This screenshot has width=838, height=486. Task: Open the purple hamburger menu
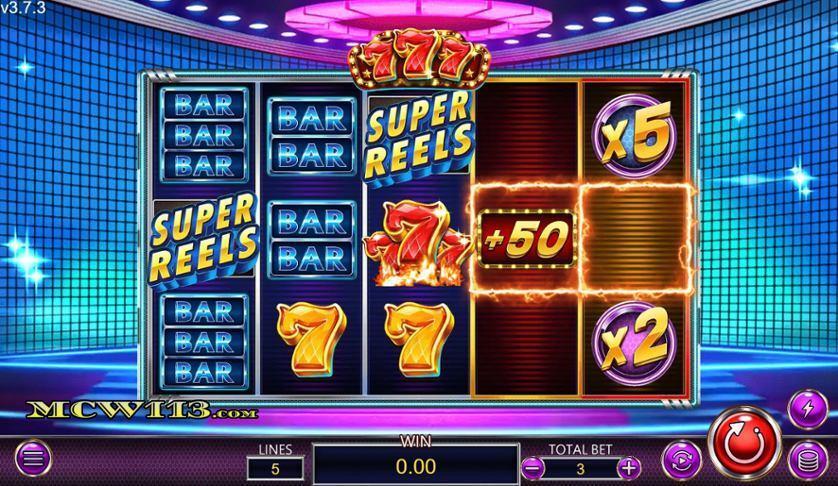pyautogui.click(x=33, y=459)
